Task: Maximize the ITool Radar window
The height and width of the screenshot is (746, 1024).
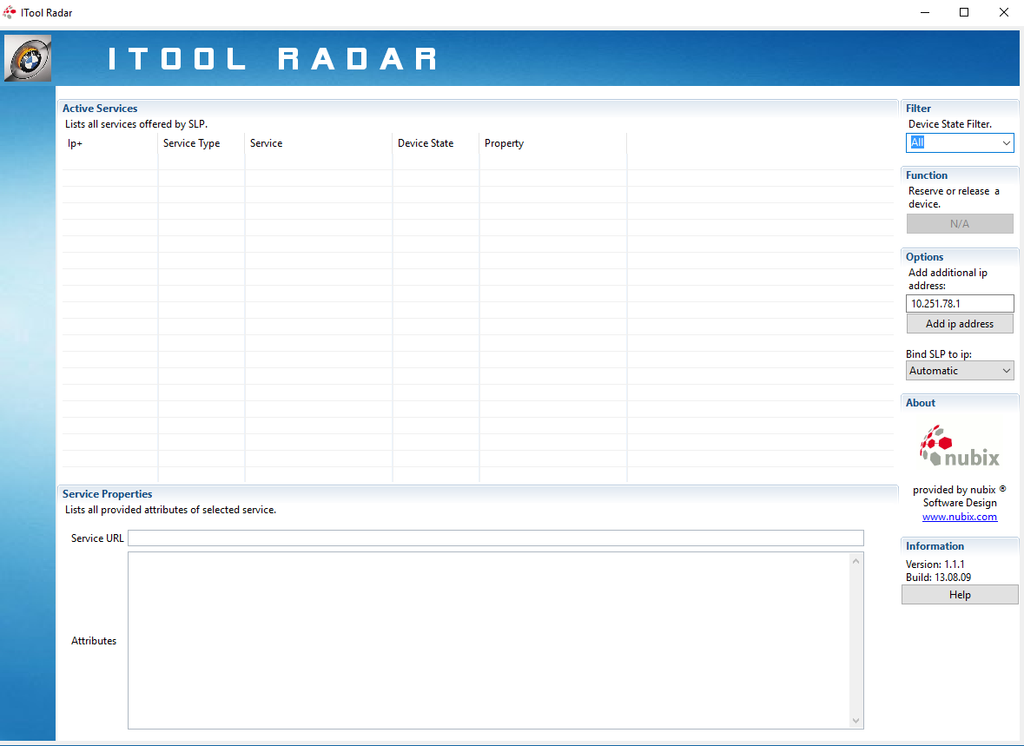Action: (x=964, y=12)
